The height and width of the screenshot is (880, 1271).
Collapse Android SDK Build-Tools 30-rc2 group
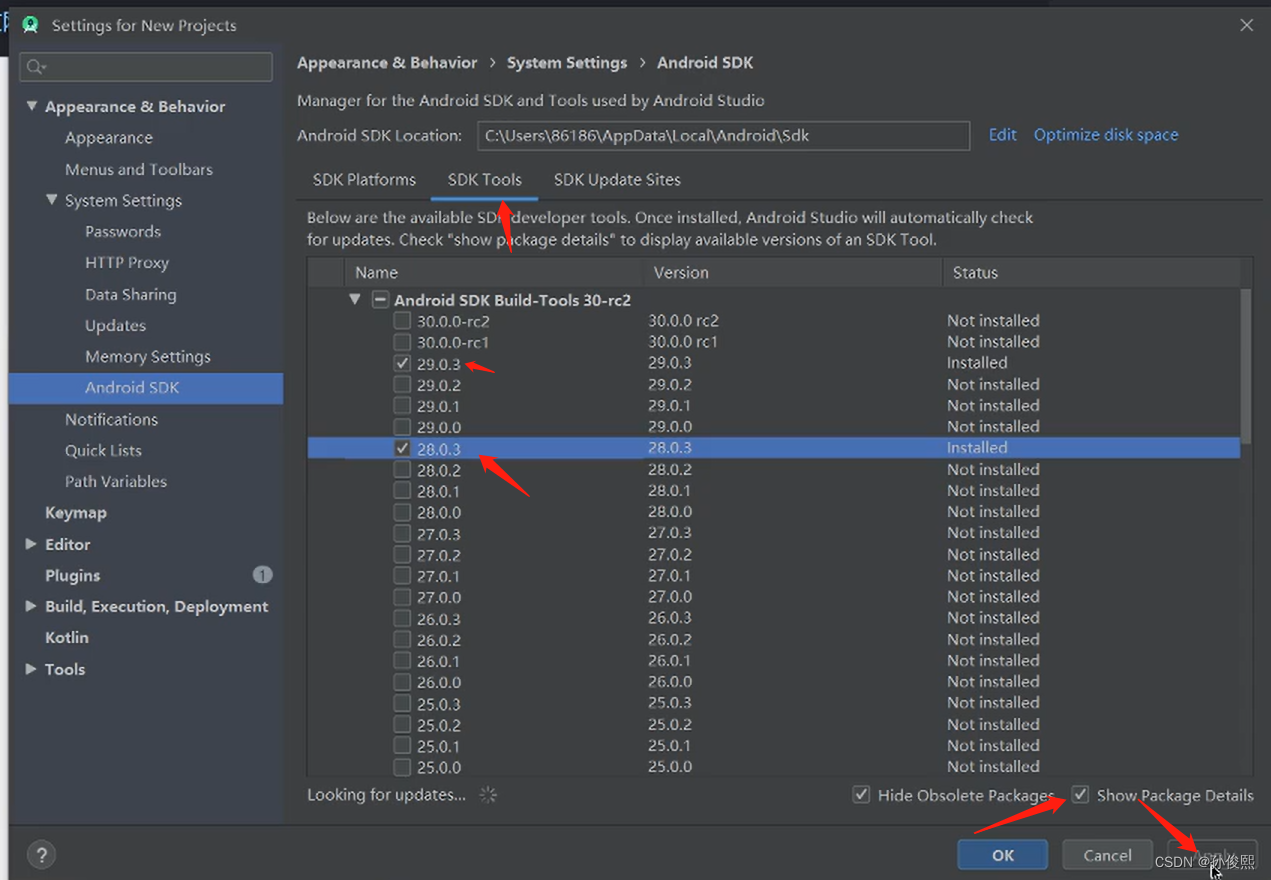point(355,299)
